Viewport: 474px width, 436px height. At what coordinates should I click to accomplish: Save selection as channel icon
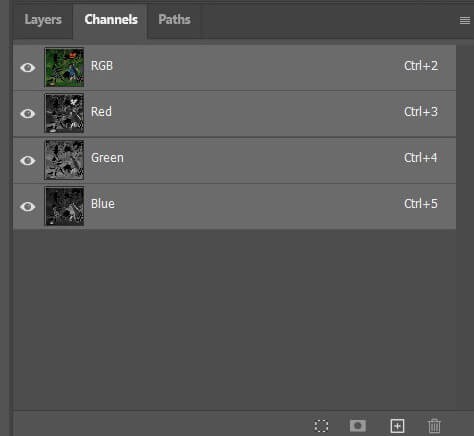pos(358,425)
